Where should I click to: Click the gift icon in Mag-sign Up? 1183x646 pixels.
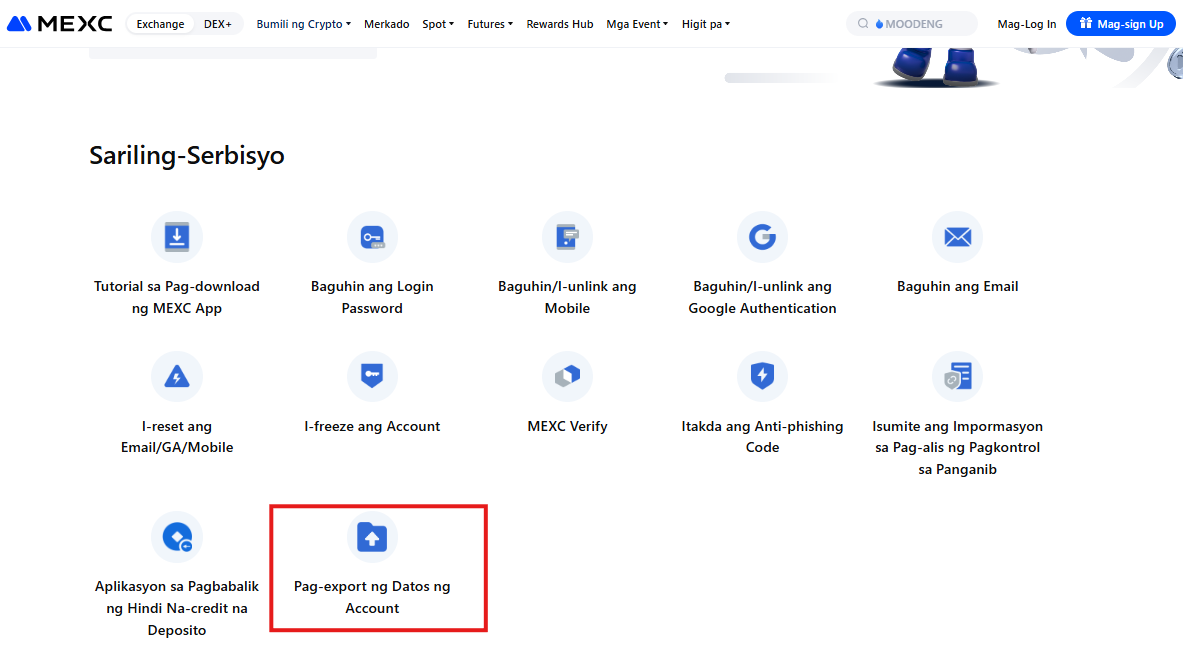click(x=1086, y=23)
